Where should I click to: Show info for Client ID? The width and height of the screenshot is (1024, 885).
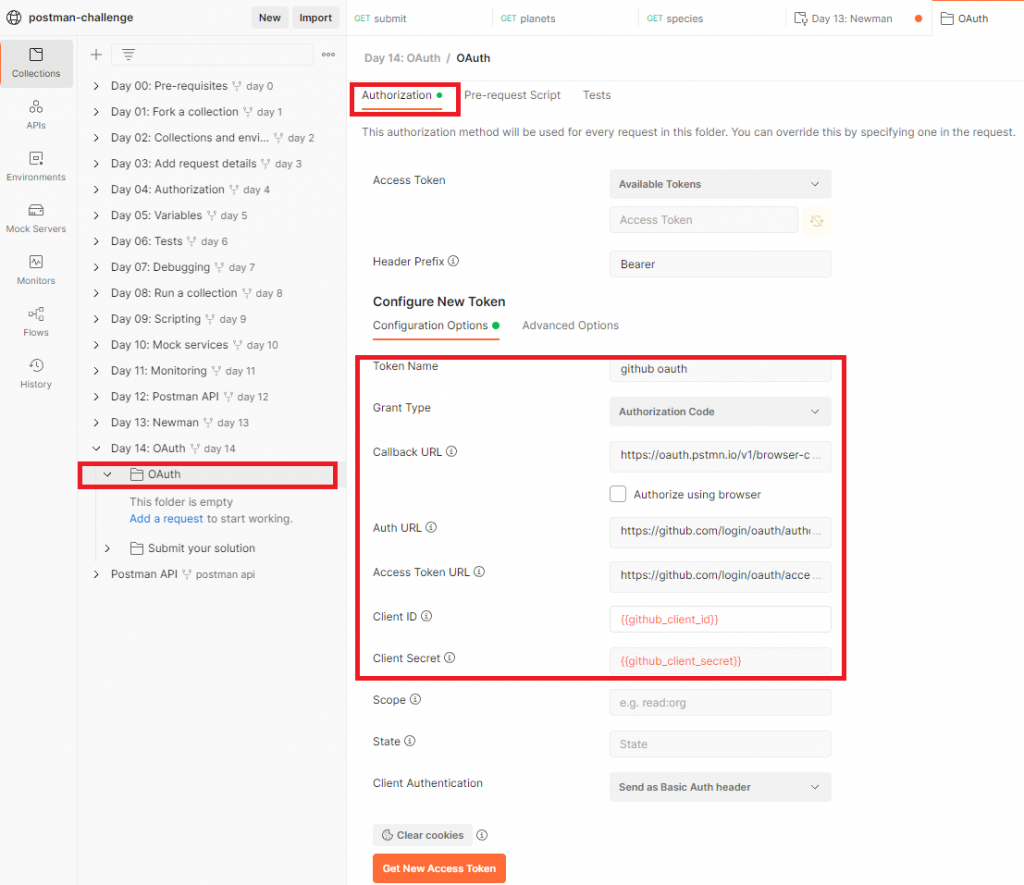pos(426,617)
